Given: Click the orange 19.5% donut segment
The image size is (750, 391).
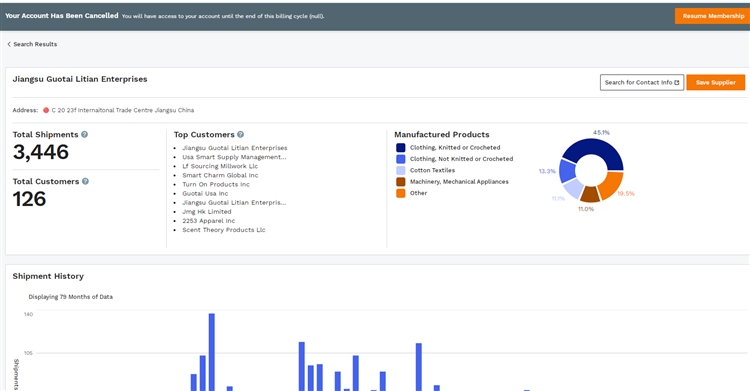Looking at the screenshot, I should tap(611, 186).
